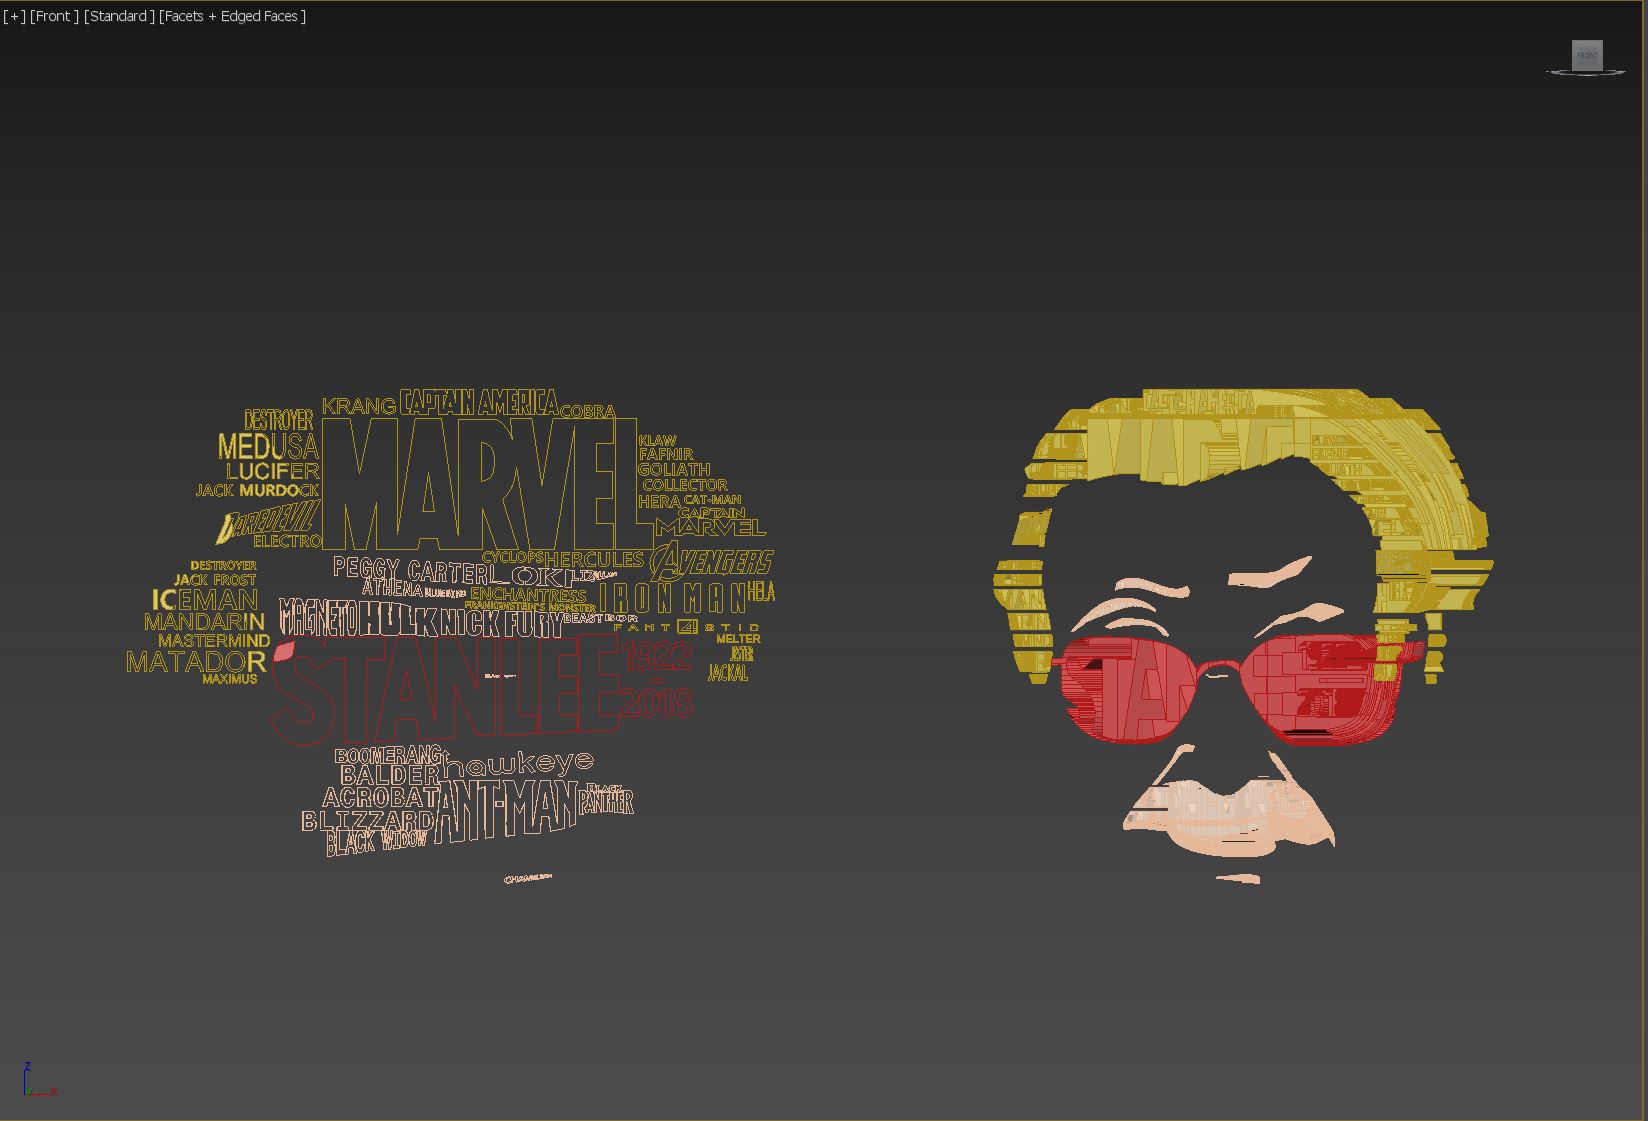Screen dimensions: 1648x1121
Task: Select the JACK MURDOCK text spline
Action: (x=257, y=490)
